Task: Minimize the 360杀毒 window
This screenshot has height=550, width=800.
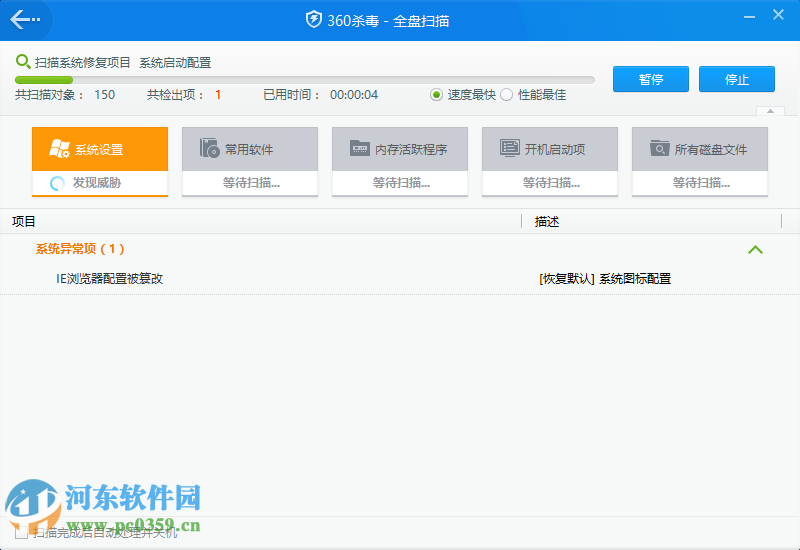Action: click(749, 17)
